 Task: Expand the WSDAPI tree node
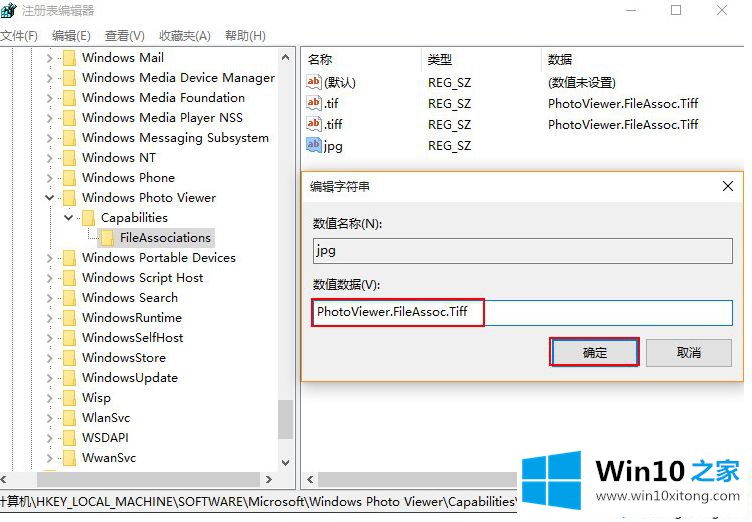[x=49, y=438]
